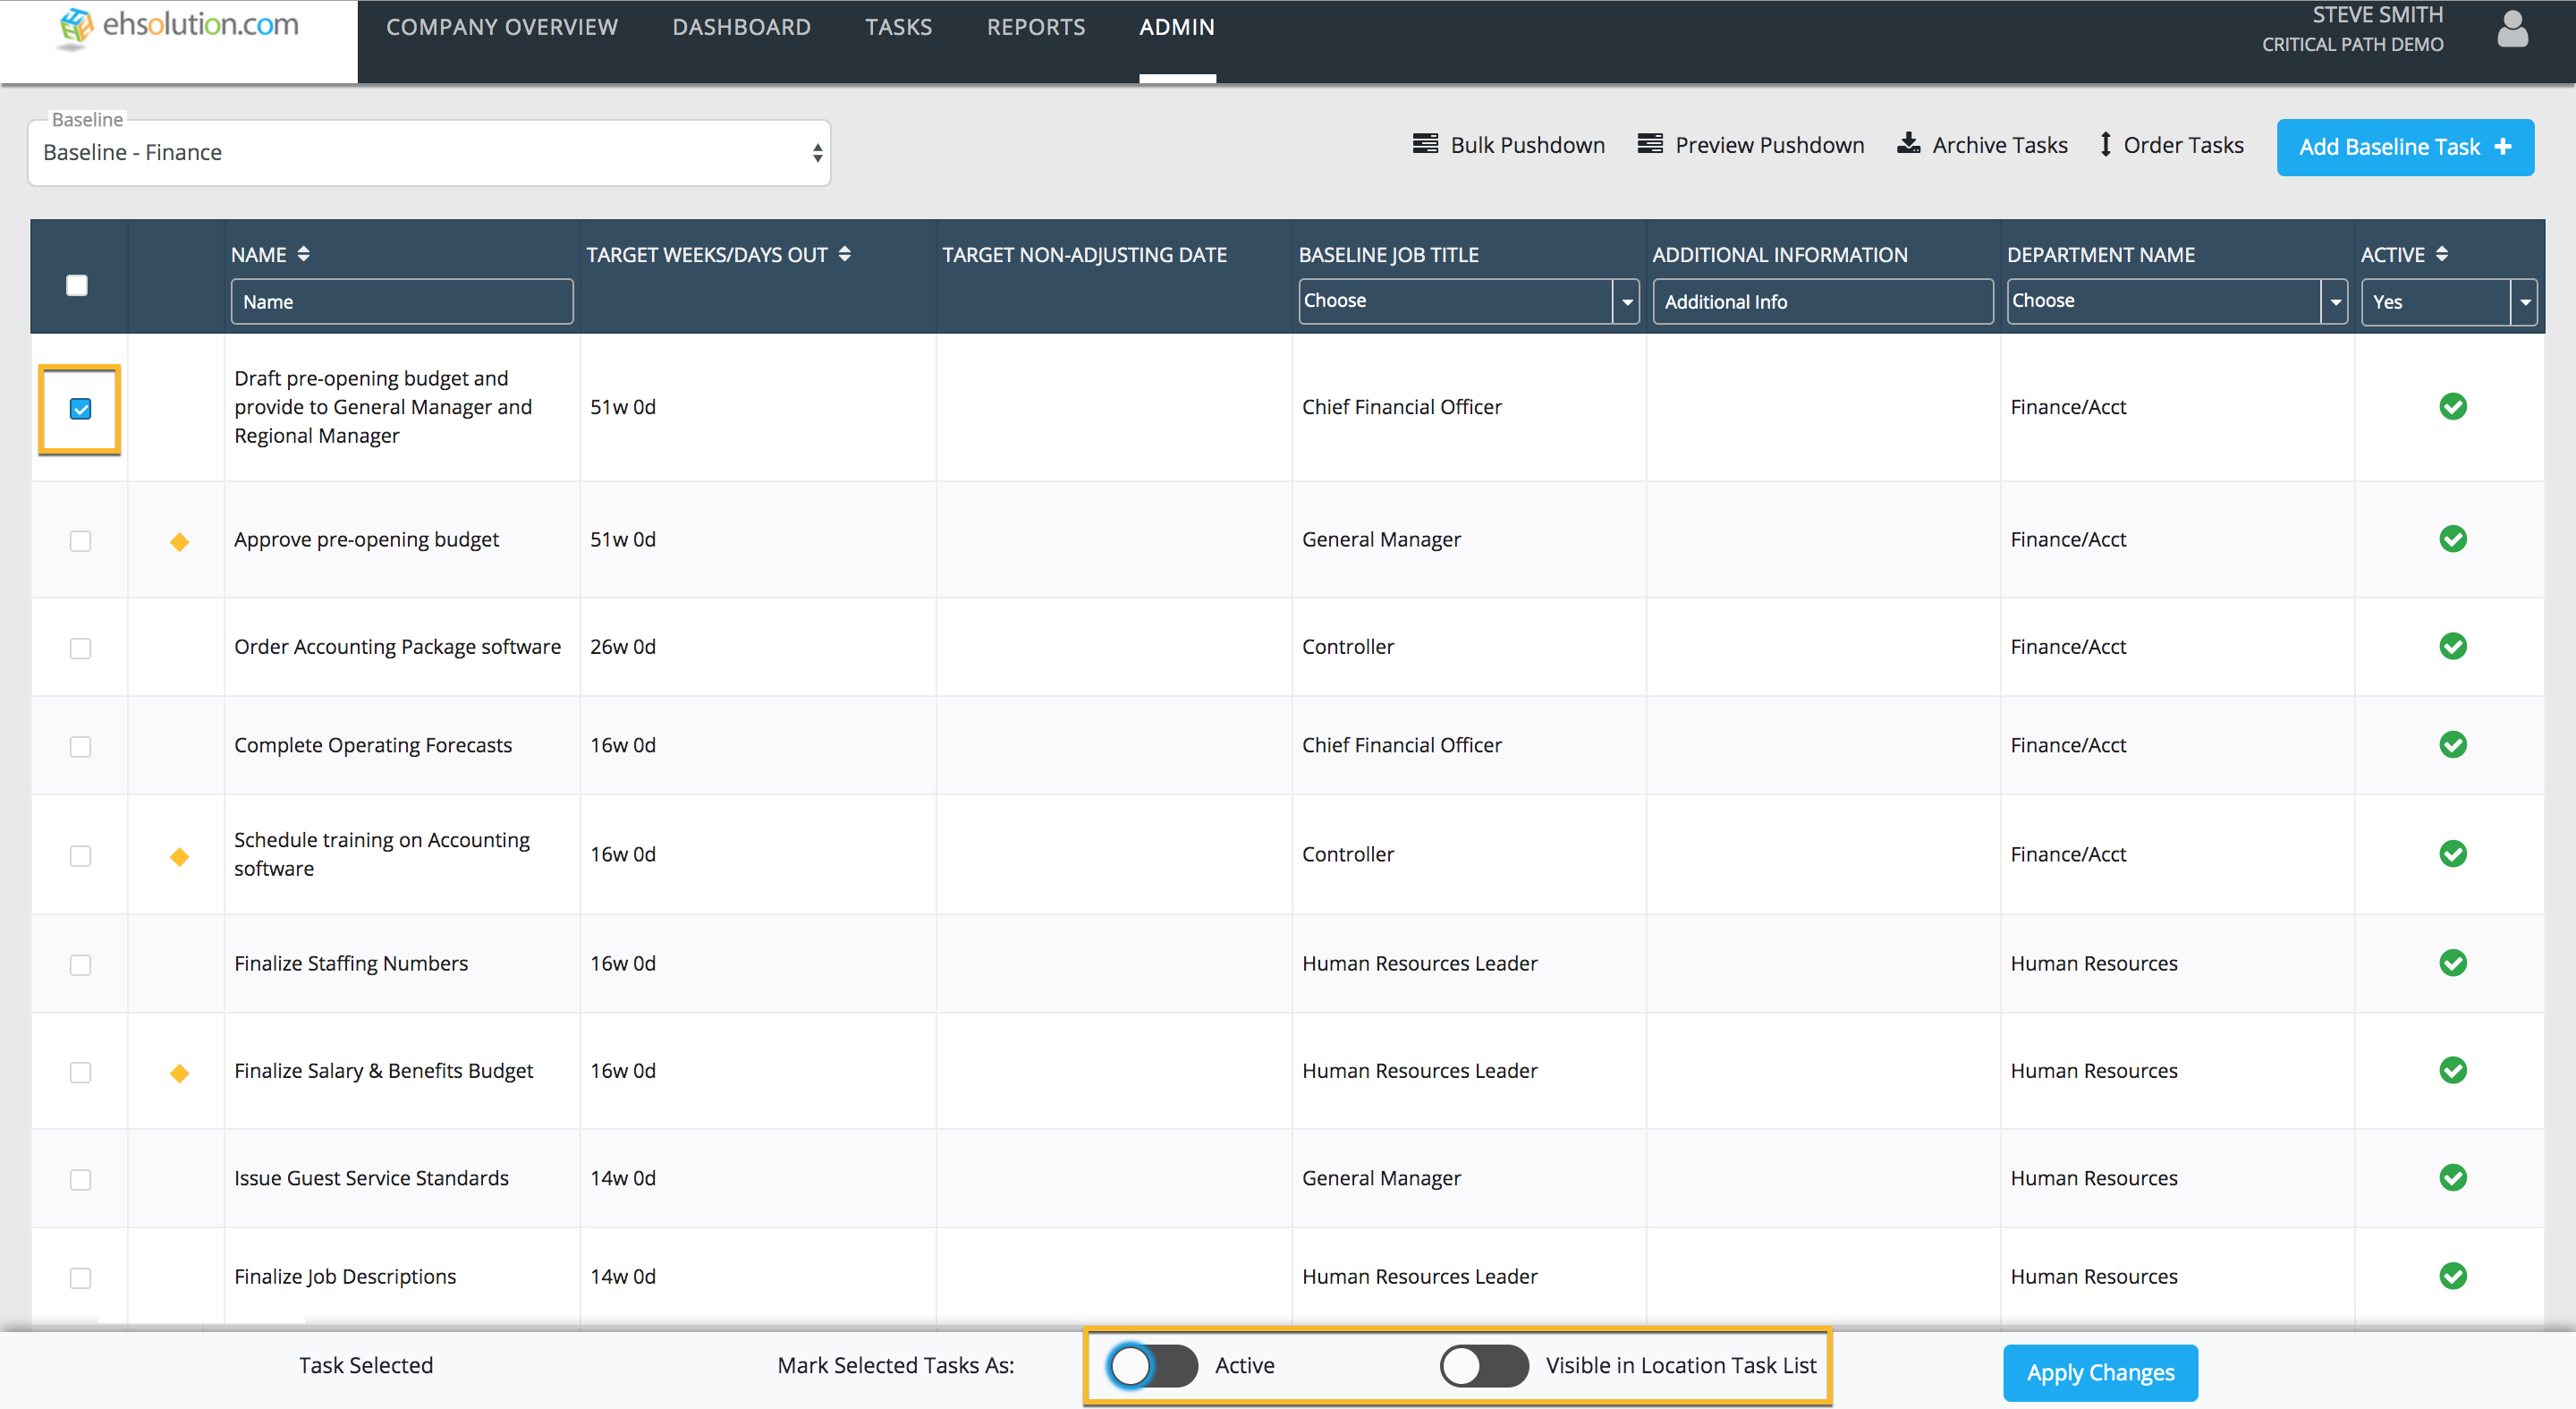Open the Baseline - Finance dropdown
This screenshot has width=2576, height=1409.
[429, 152]
